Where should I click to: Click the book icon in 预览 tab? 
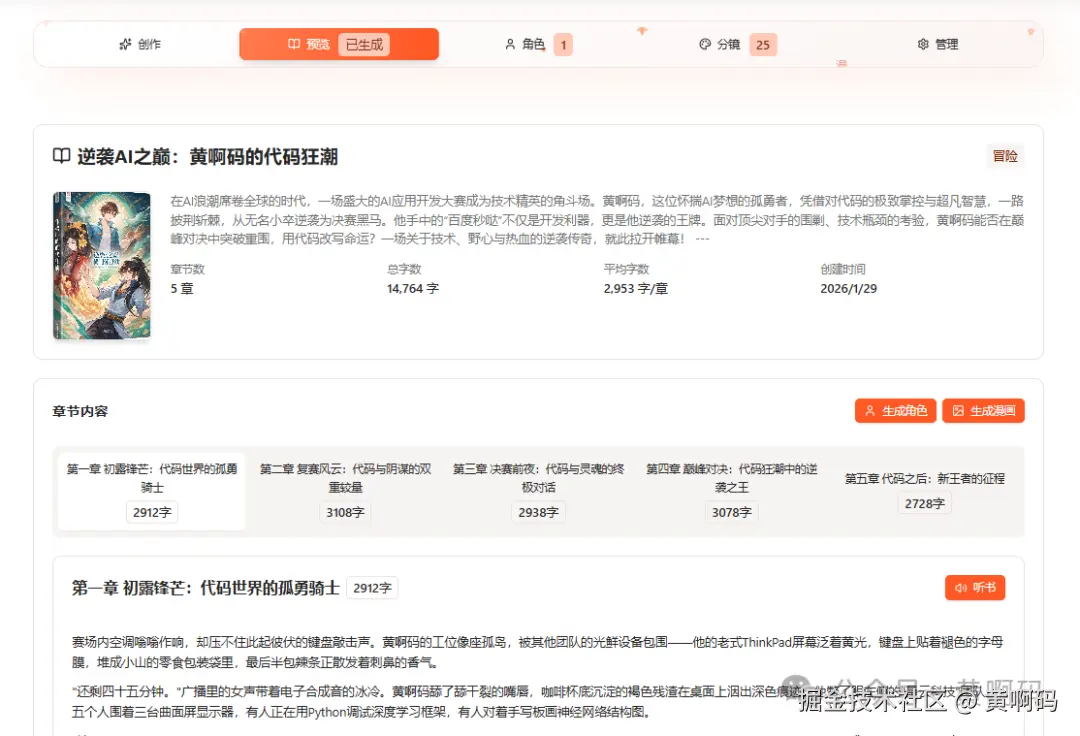click(294, 44)
